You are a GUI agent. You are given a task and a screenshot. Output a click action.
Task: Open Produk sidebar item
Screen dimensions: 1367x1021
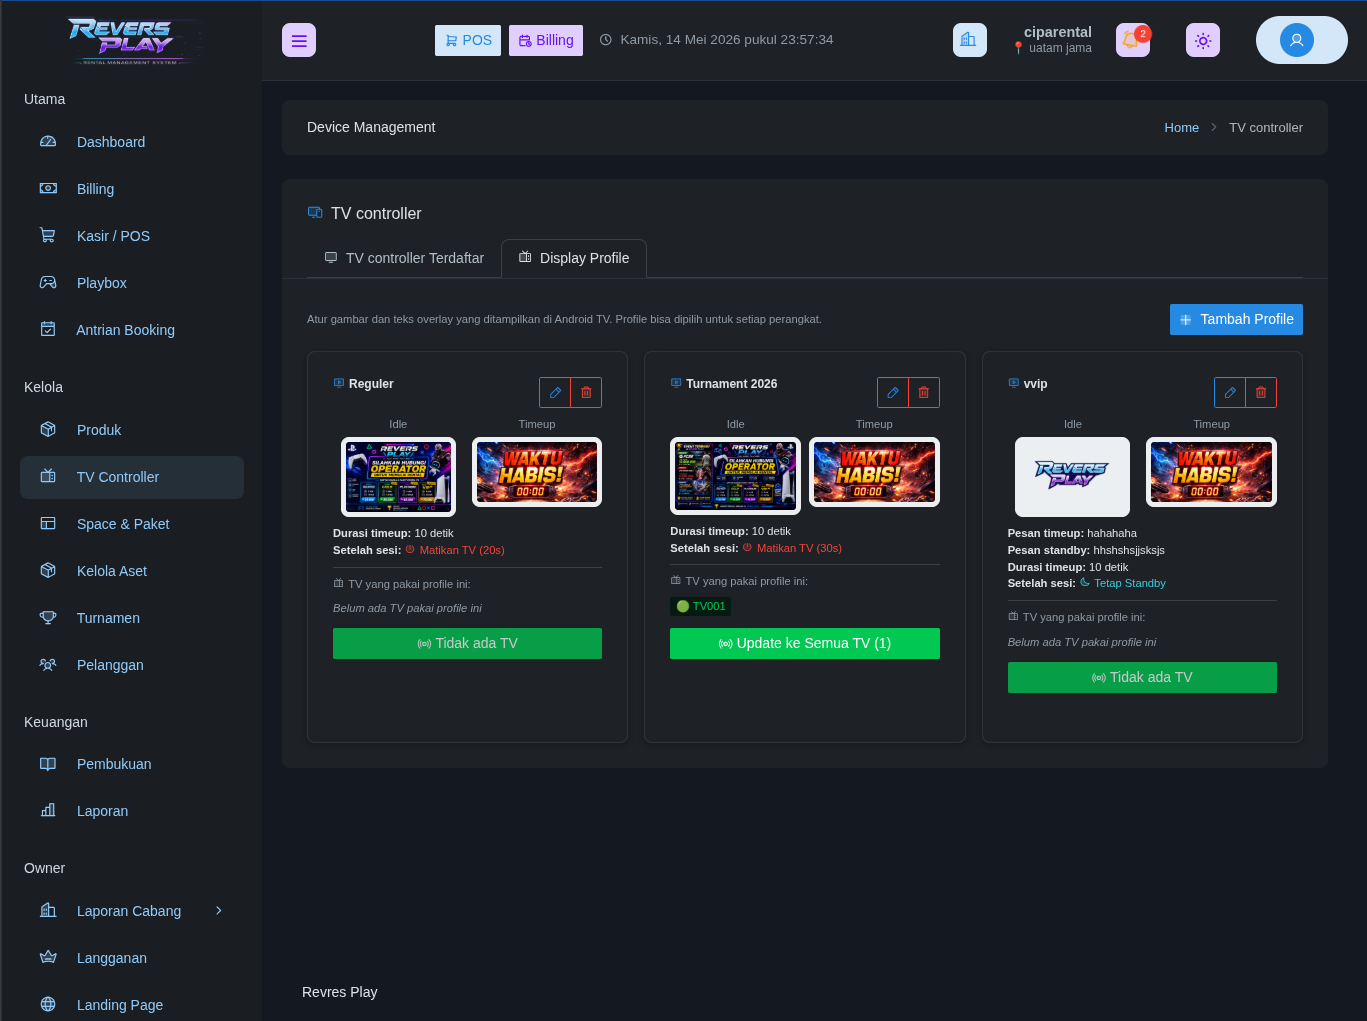[x=132, y=430]
